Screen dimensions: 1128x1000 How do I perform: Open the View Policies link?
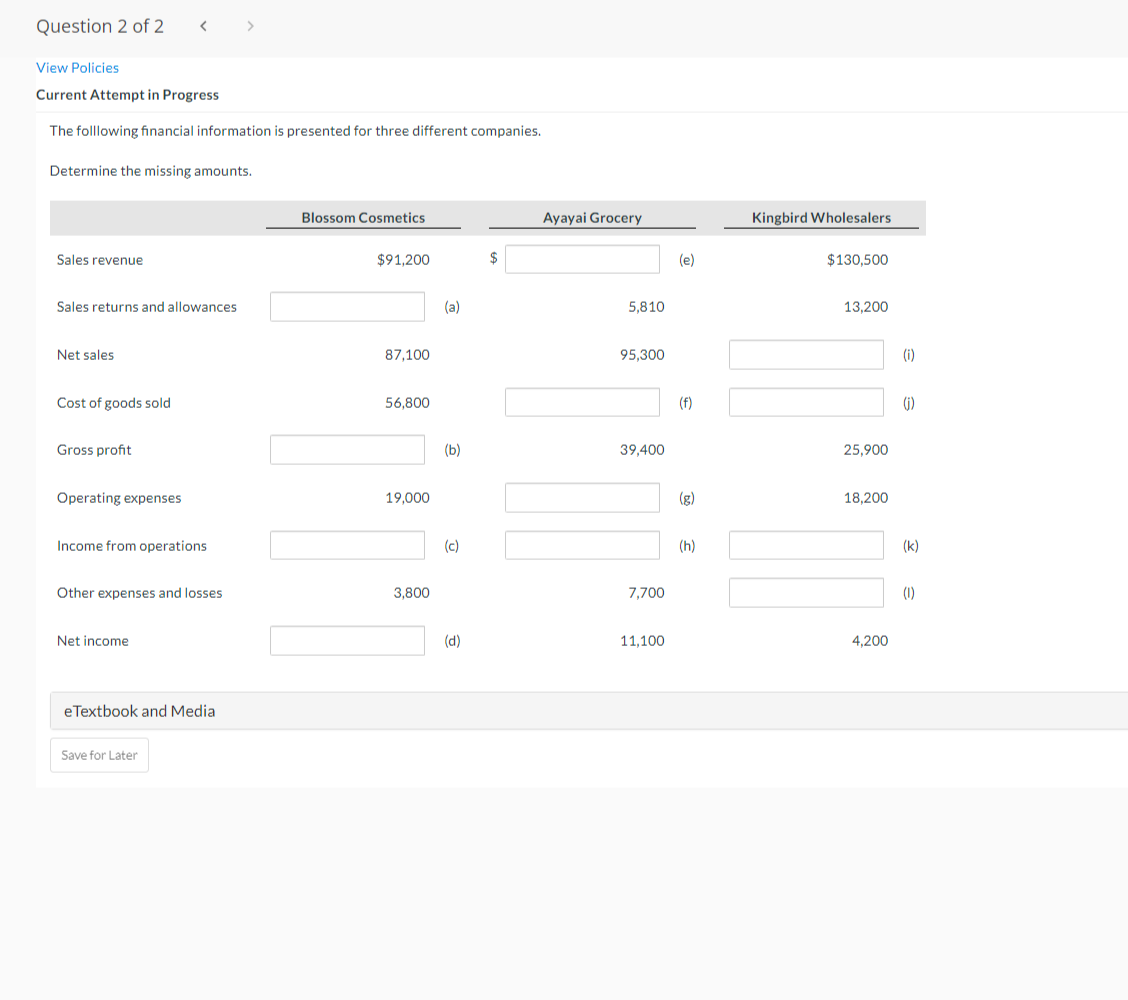(77, 67)
